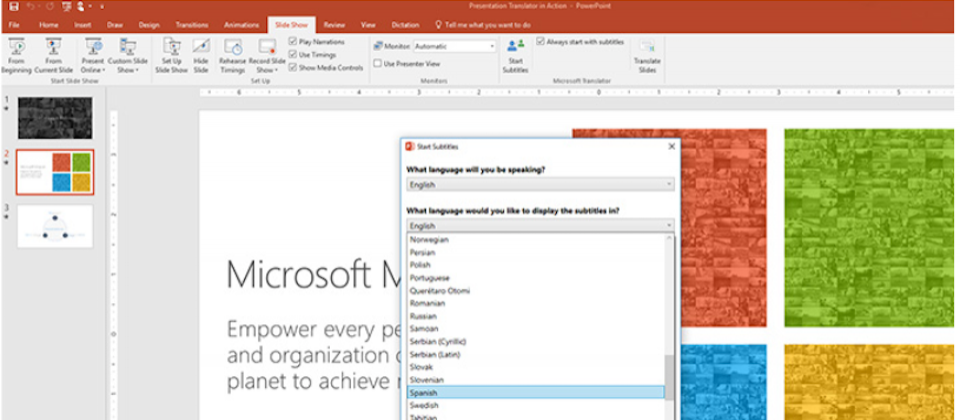This screenshot has width=960, height=420.
Task: Choose Polish in the language list
Action: pyautogui.click(x=536, y=265)
